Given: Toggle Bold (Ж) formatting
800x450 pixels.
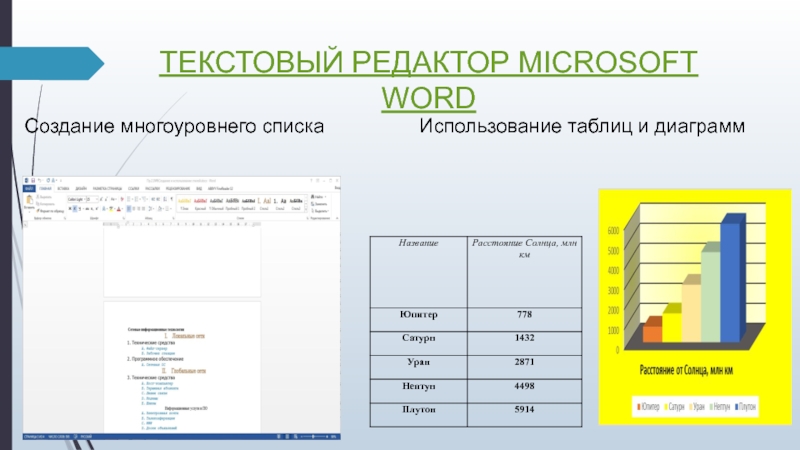Looking at the screenshot, I should (70, 209).
